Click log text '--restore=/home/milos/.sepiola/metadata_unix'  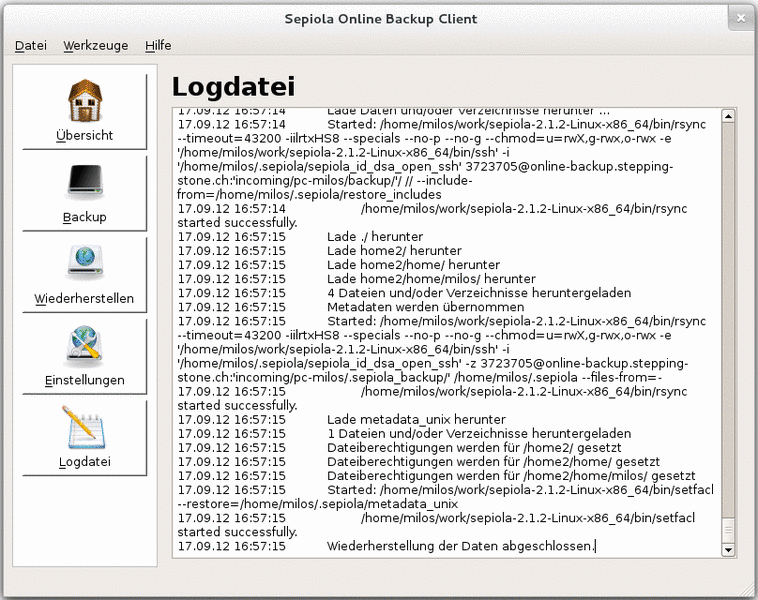click(x=318, y=504)
